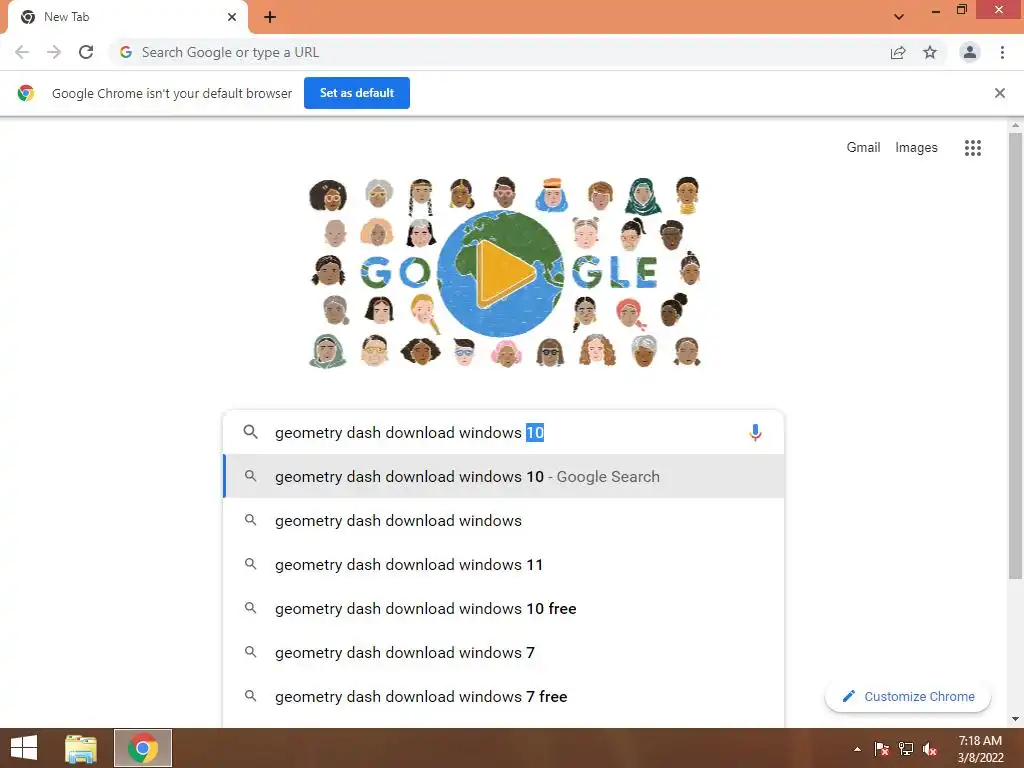Image resolution: width=1024 pixels, height=768 pixels.
Task: Choose suggestion 'geometry dash download windows'
Action: click(x=504, y=520)
